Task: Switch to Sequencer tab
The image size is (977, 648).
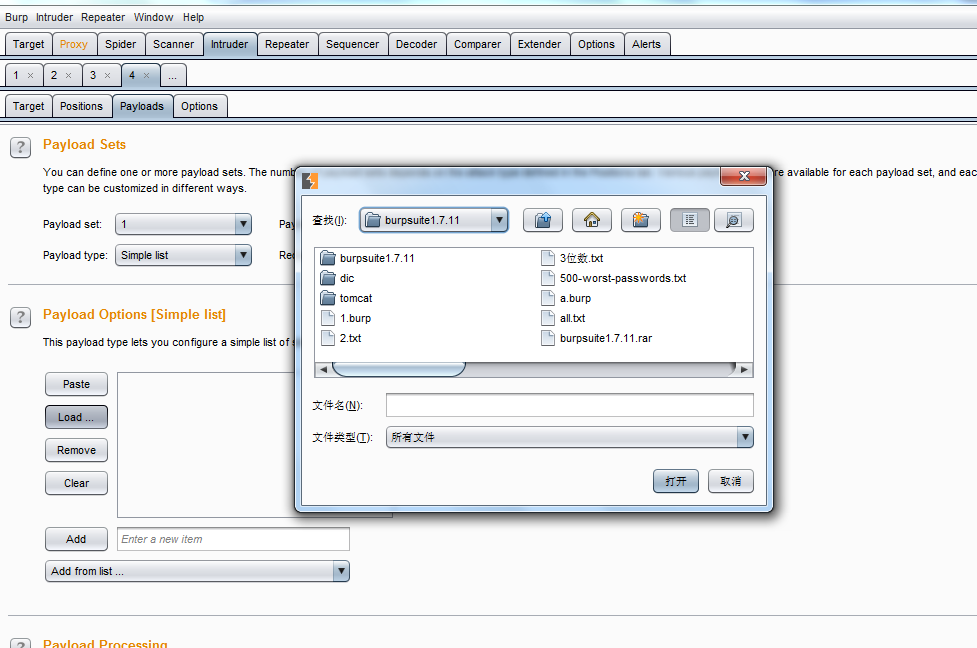Action: pos(352,44)
